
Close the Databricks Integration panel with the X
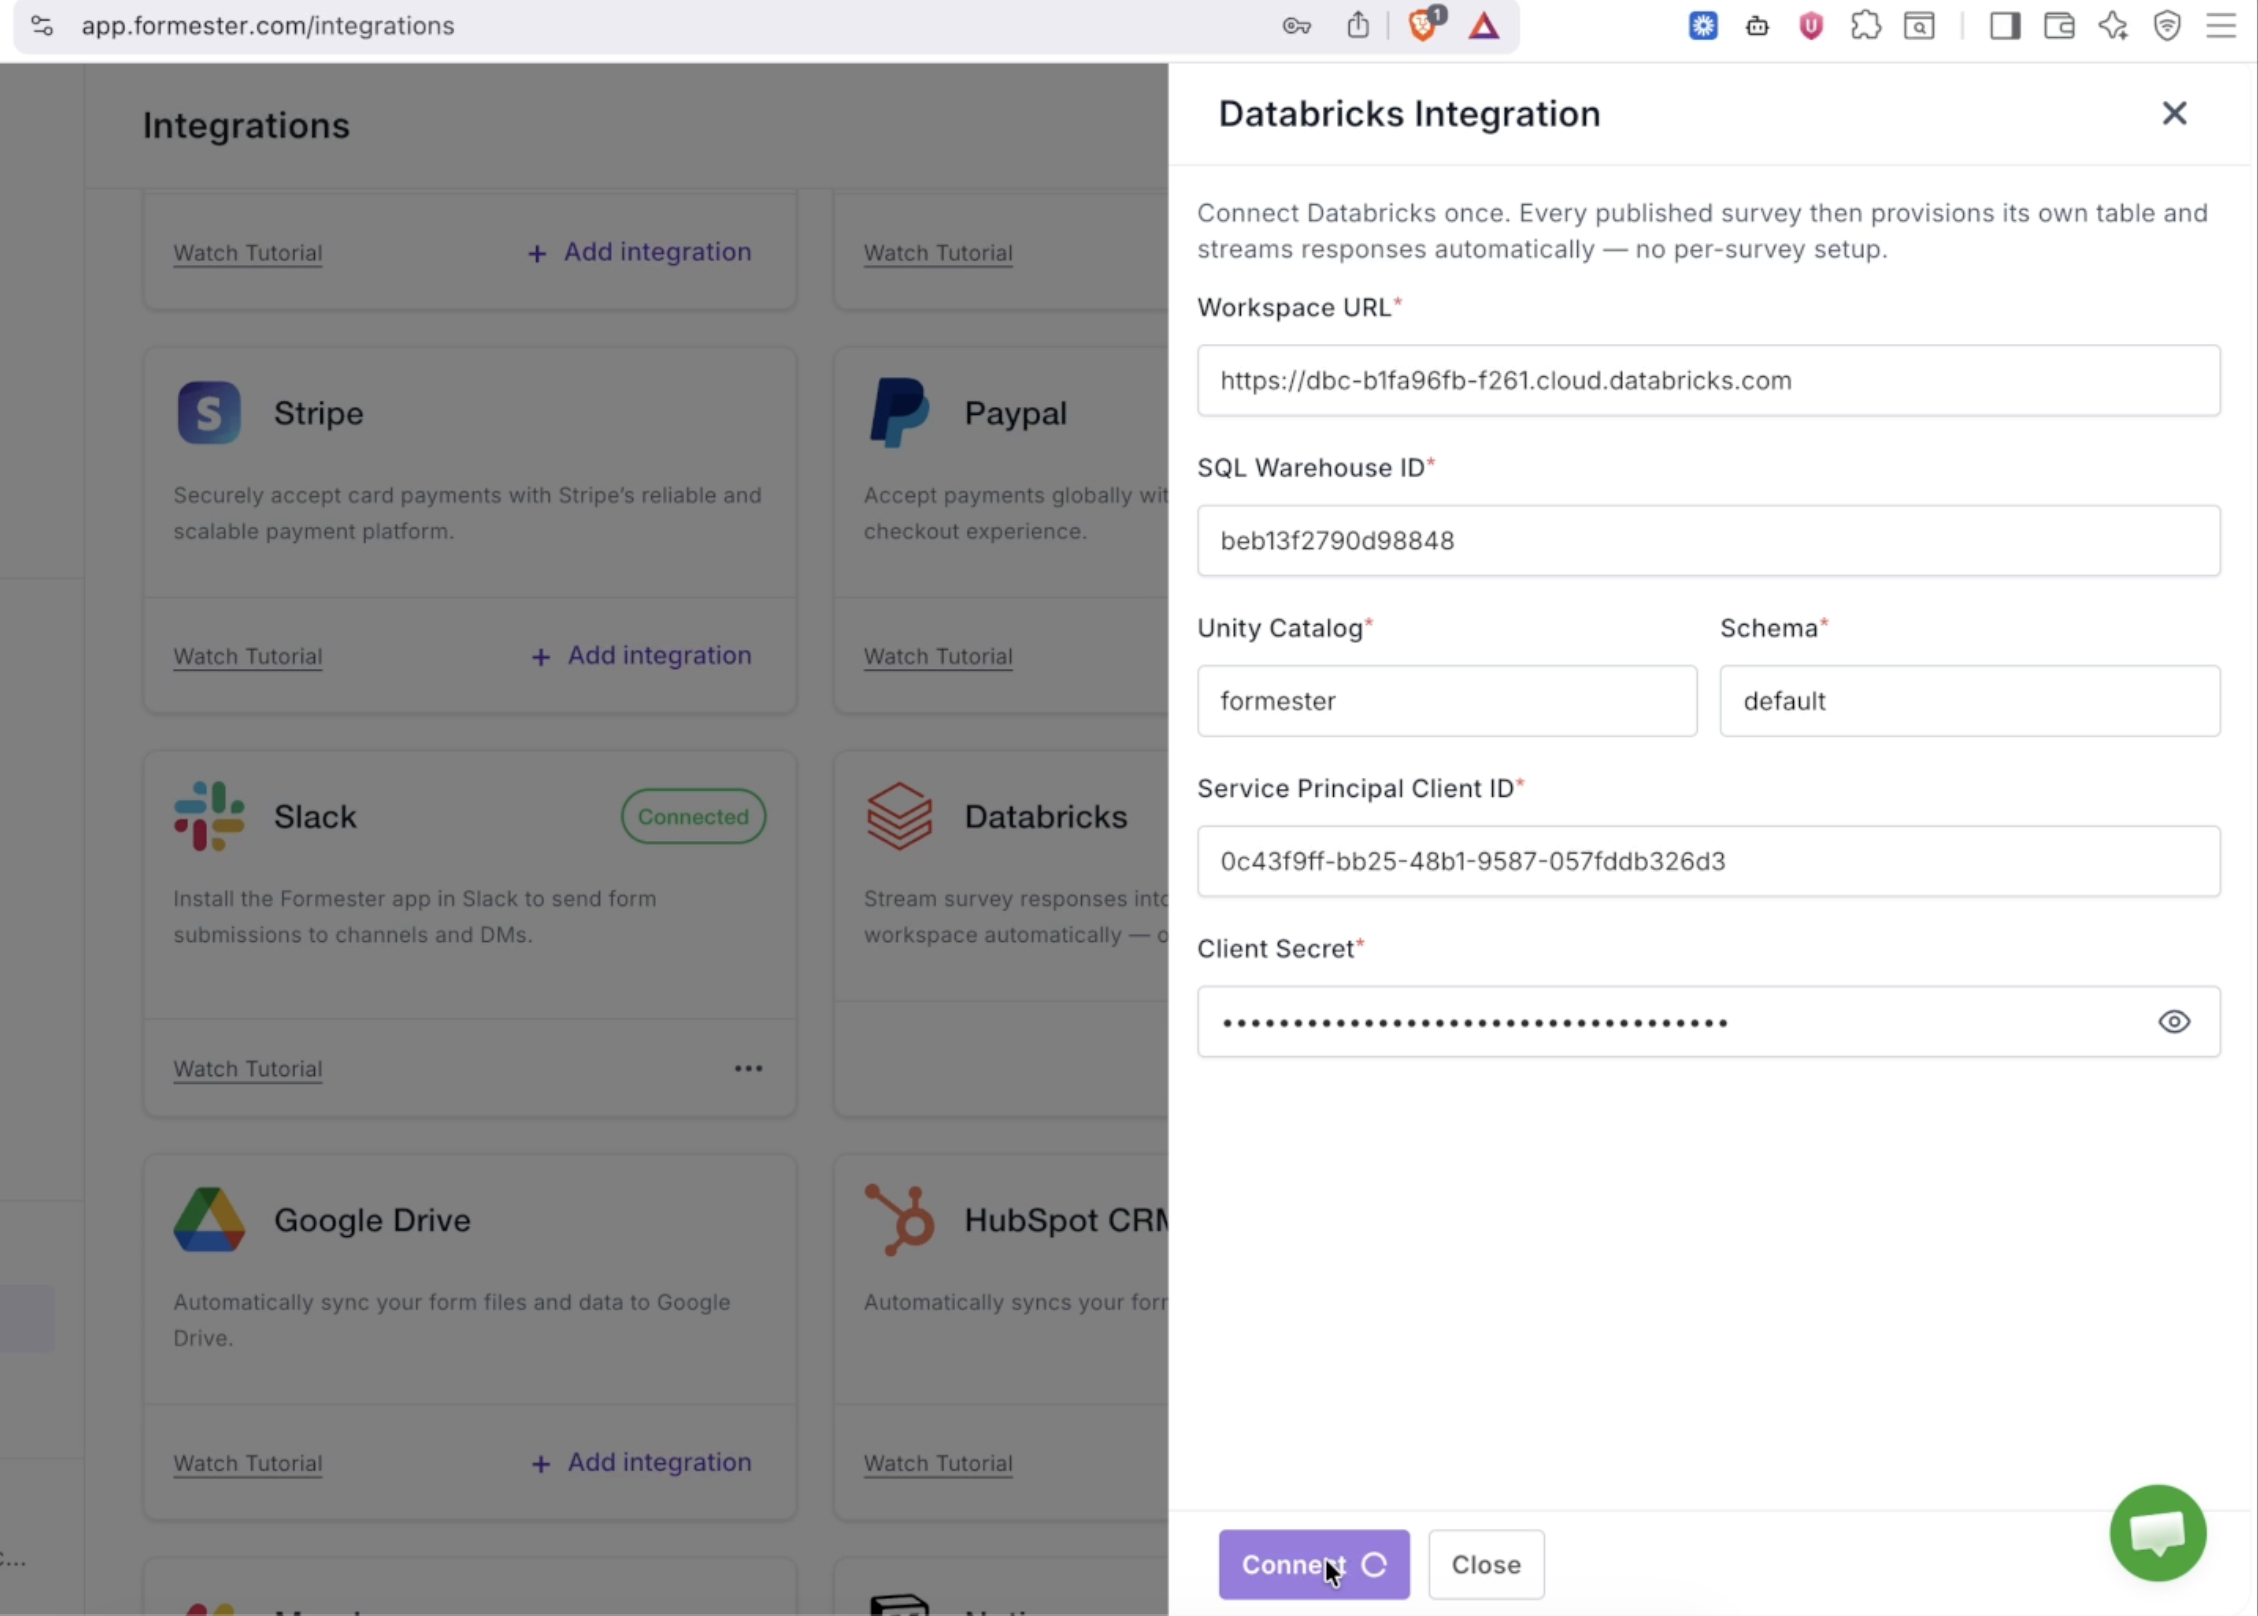coord(2174,113)
